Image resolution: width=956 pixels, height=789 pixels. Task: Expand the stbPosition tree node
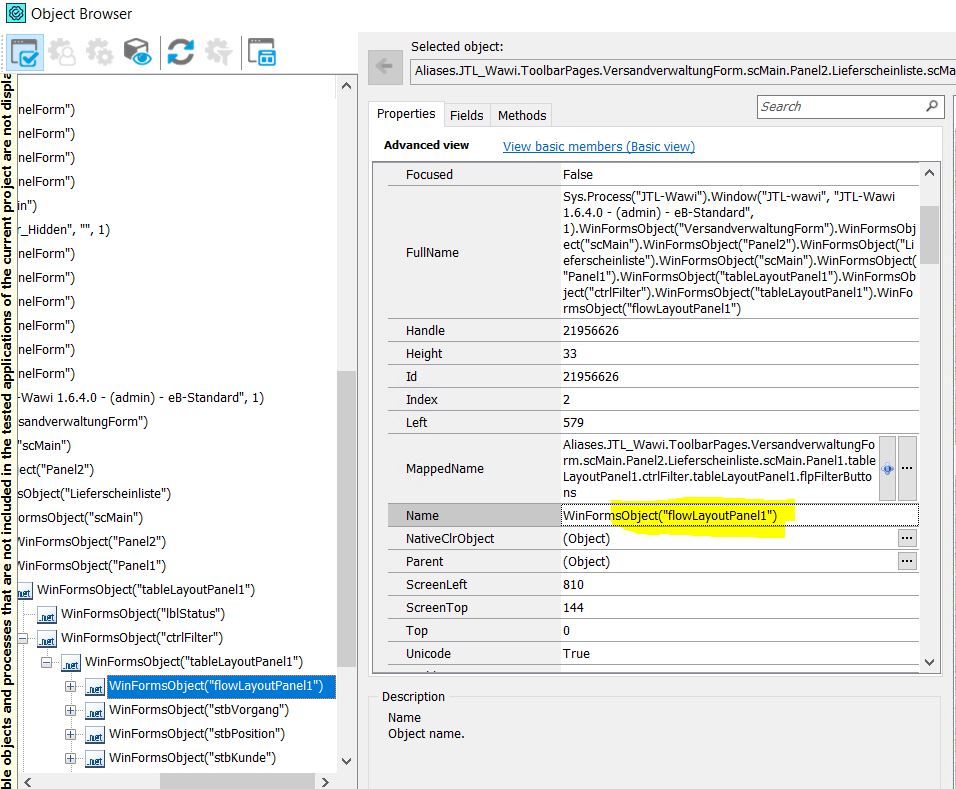pyautogui.click(x=70, y=734)
